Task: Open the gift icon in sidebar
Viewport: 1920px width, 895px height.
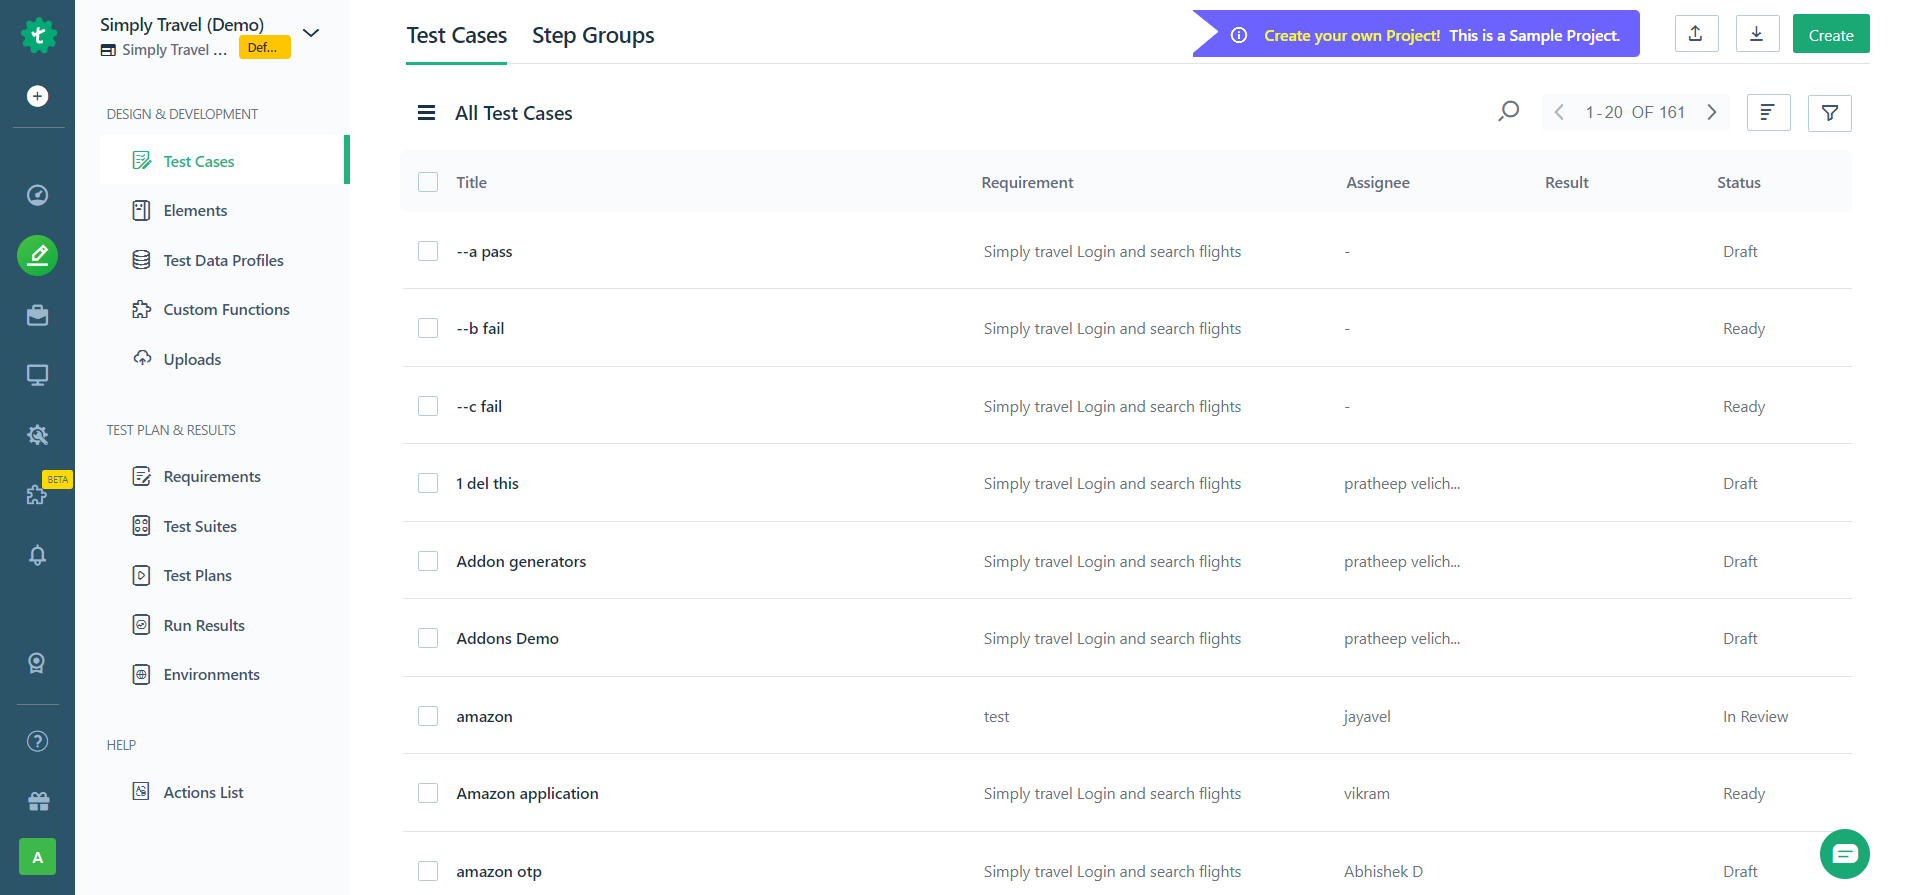Action: coord(38,801)
